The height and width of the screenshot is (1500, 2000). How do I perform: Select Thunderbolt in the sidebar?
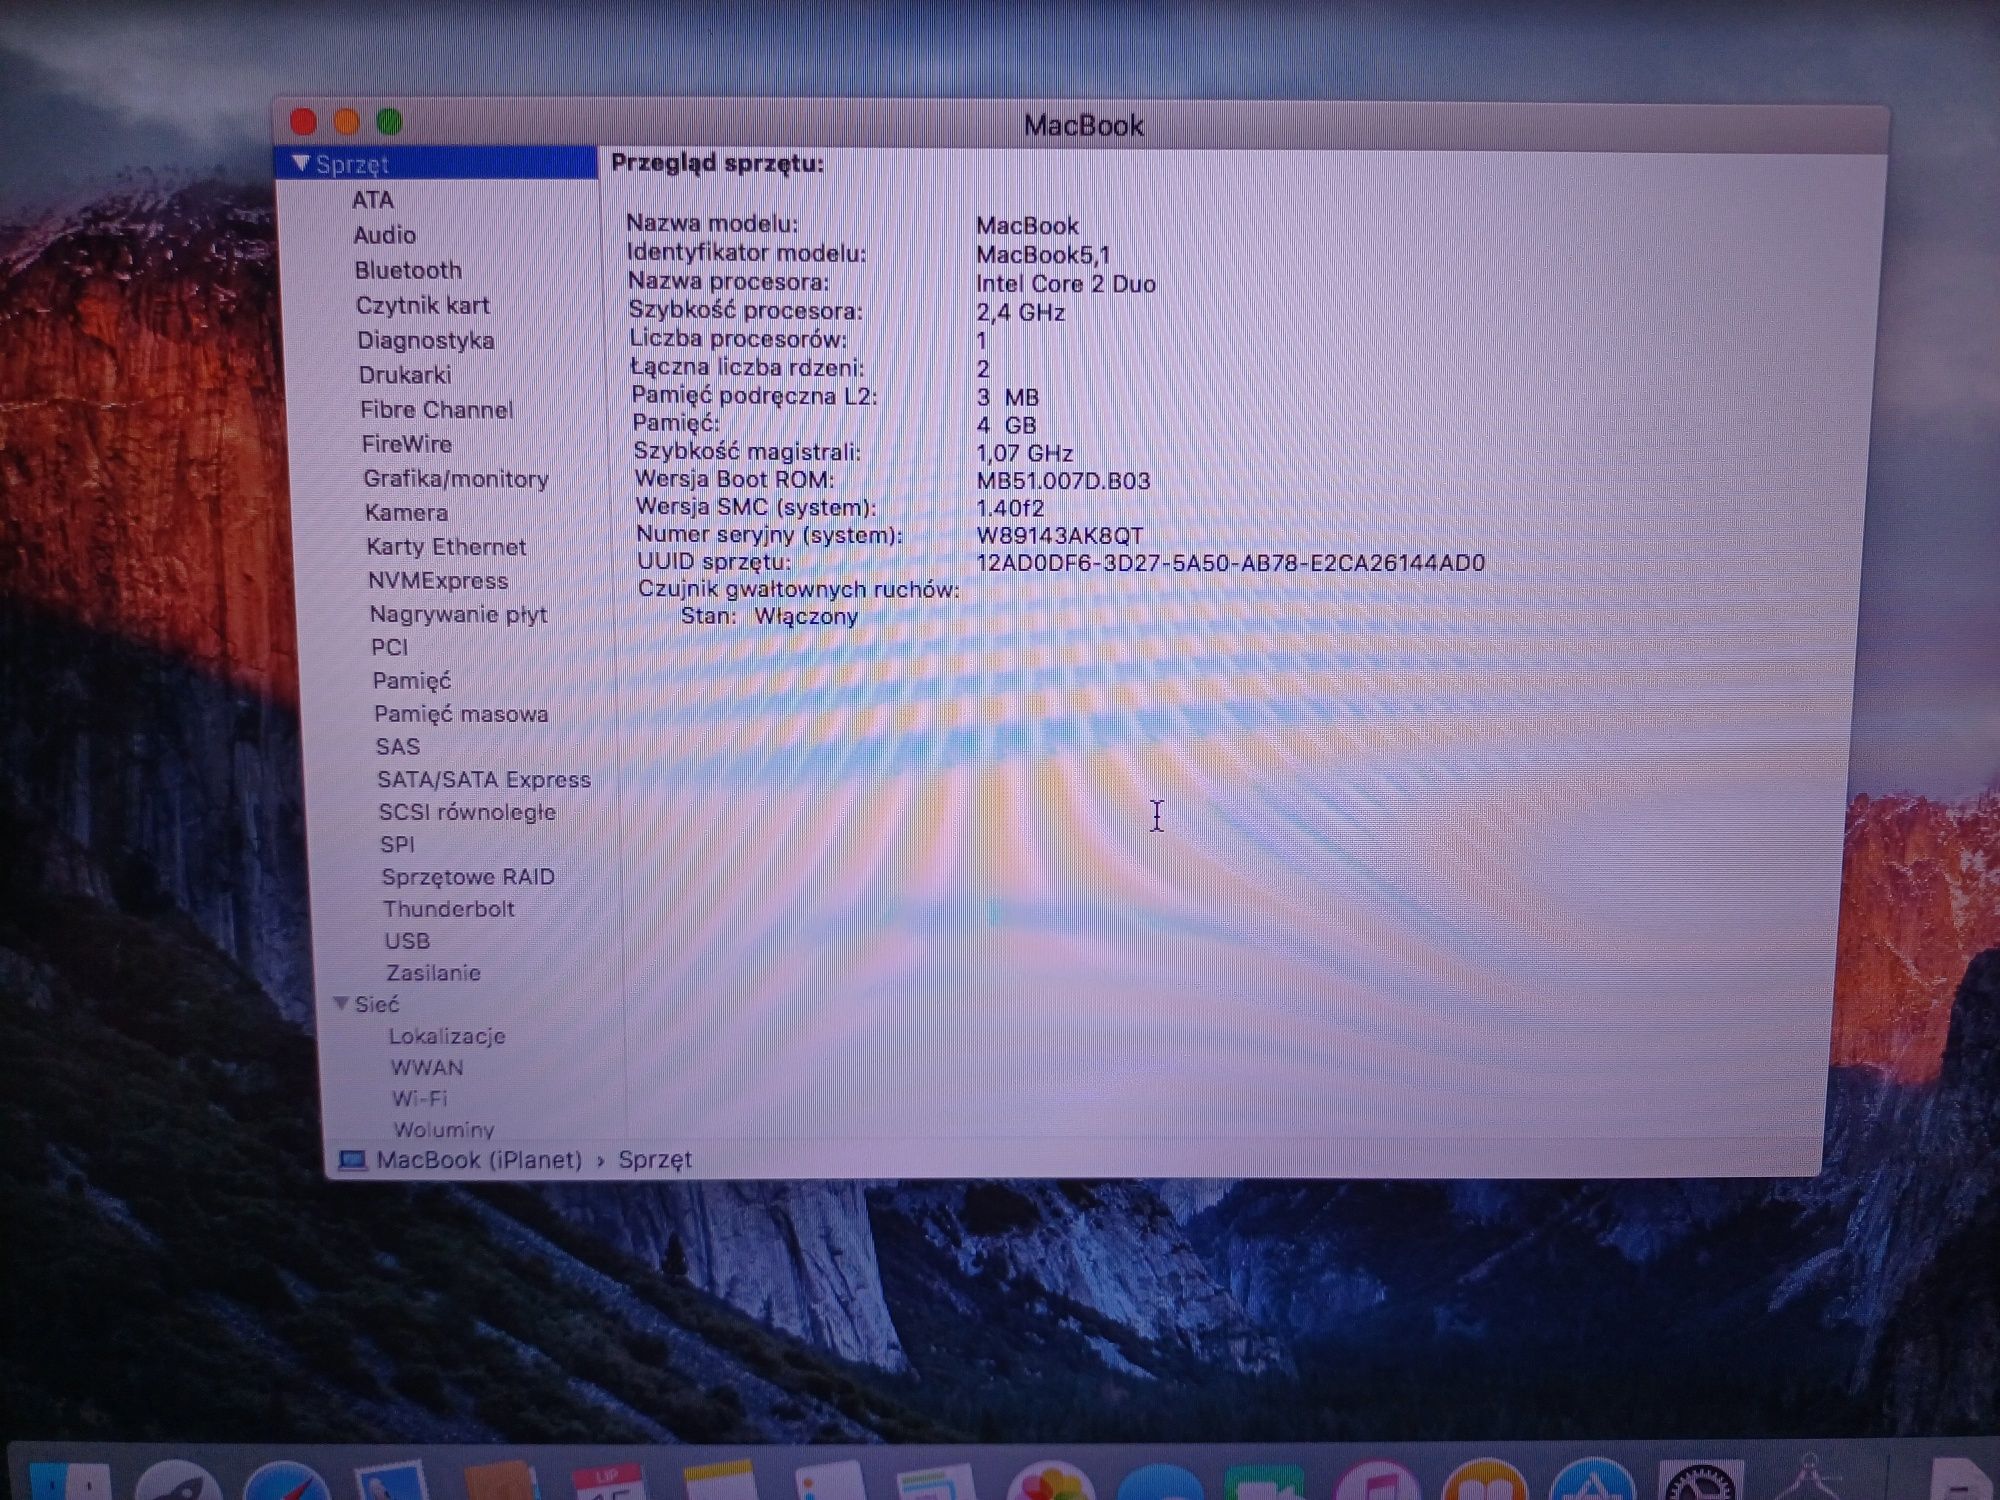[x=449, y=909]
